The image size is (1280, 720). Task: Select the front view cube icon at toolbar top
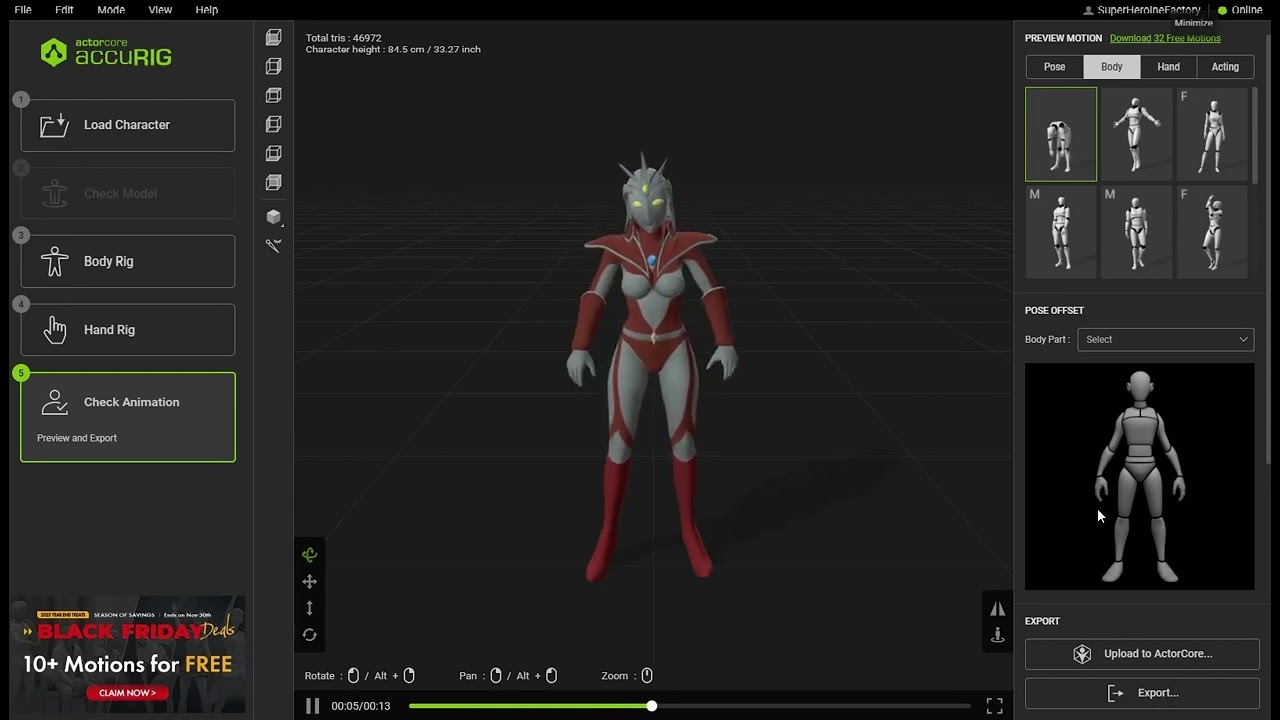[x=273, y=37]
